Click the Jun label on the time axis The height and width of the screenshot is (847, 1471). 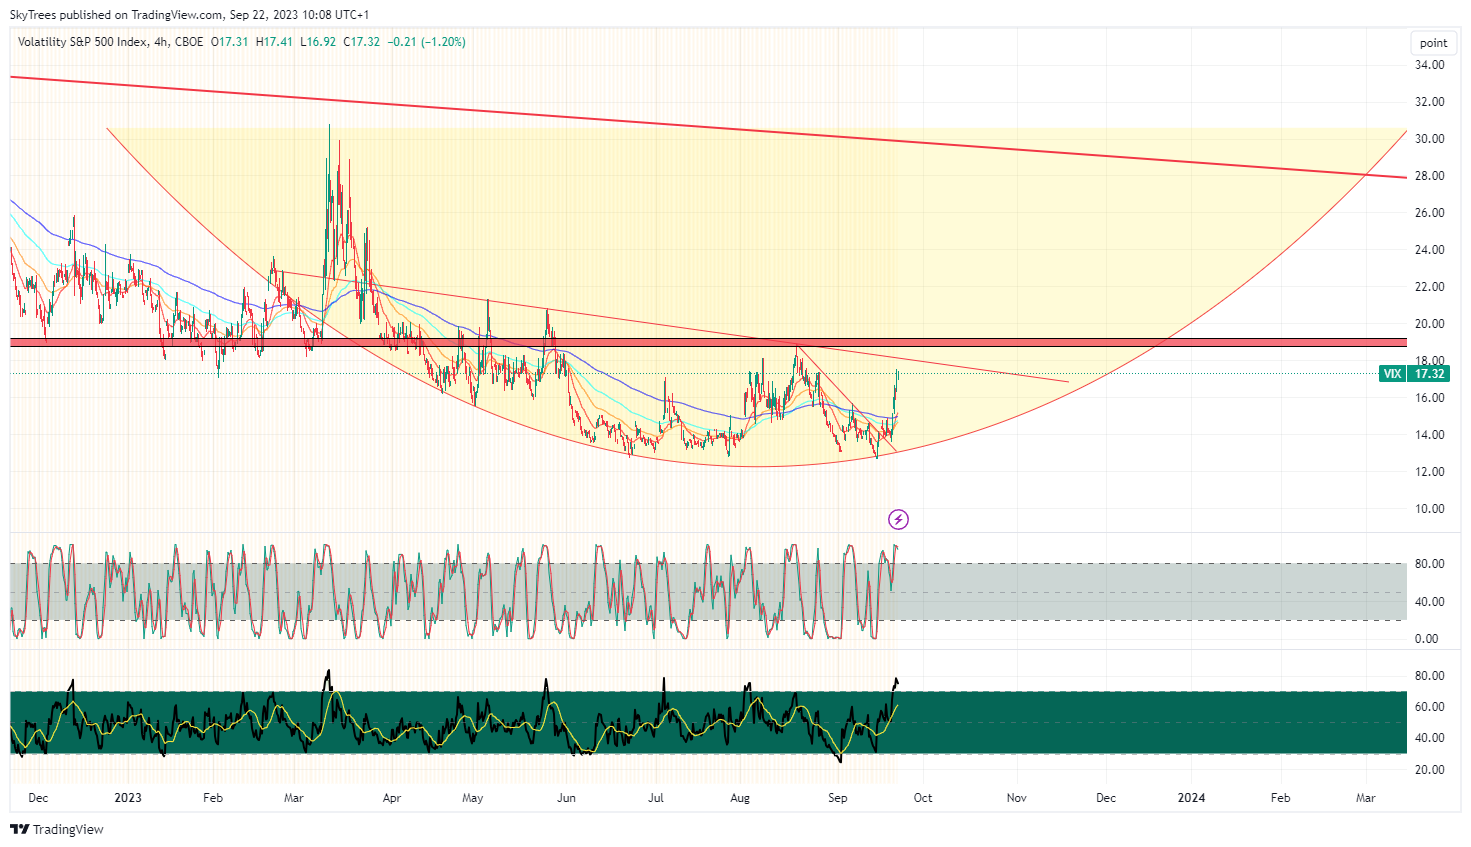tap(566, 798)
